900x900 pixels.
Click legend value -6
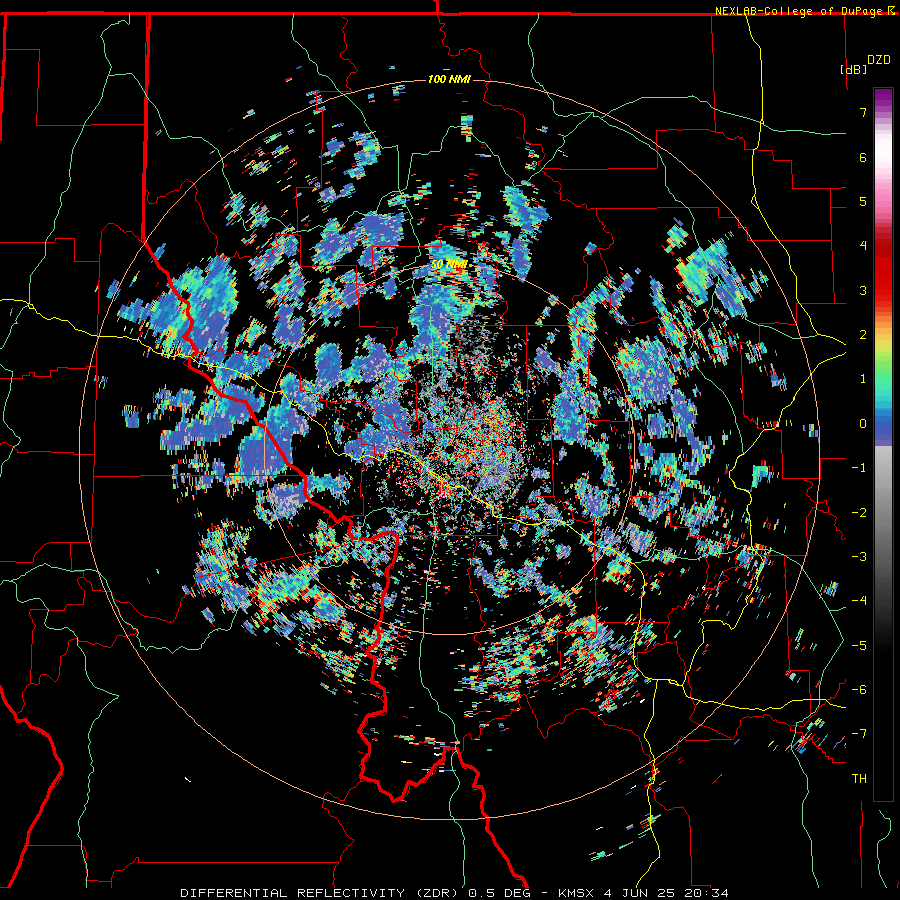859,690
